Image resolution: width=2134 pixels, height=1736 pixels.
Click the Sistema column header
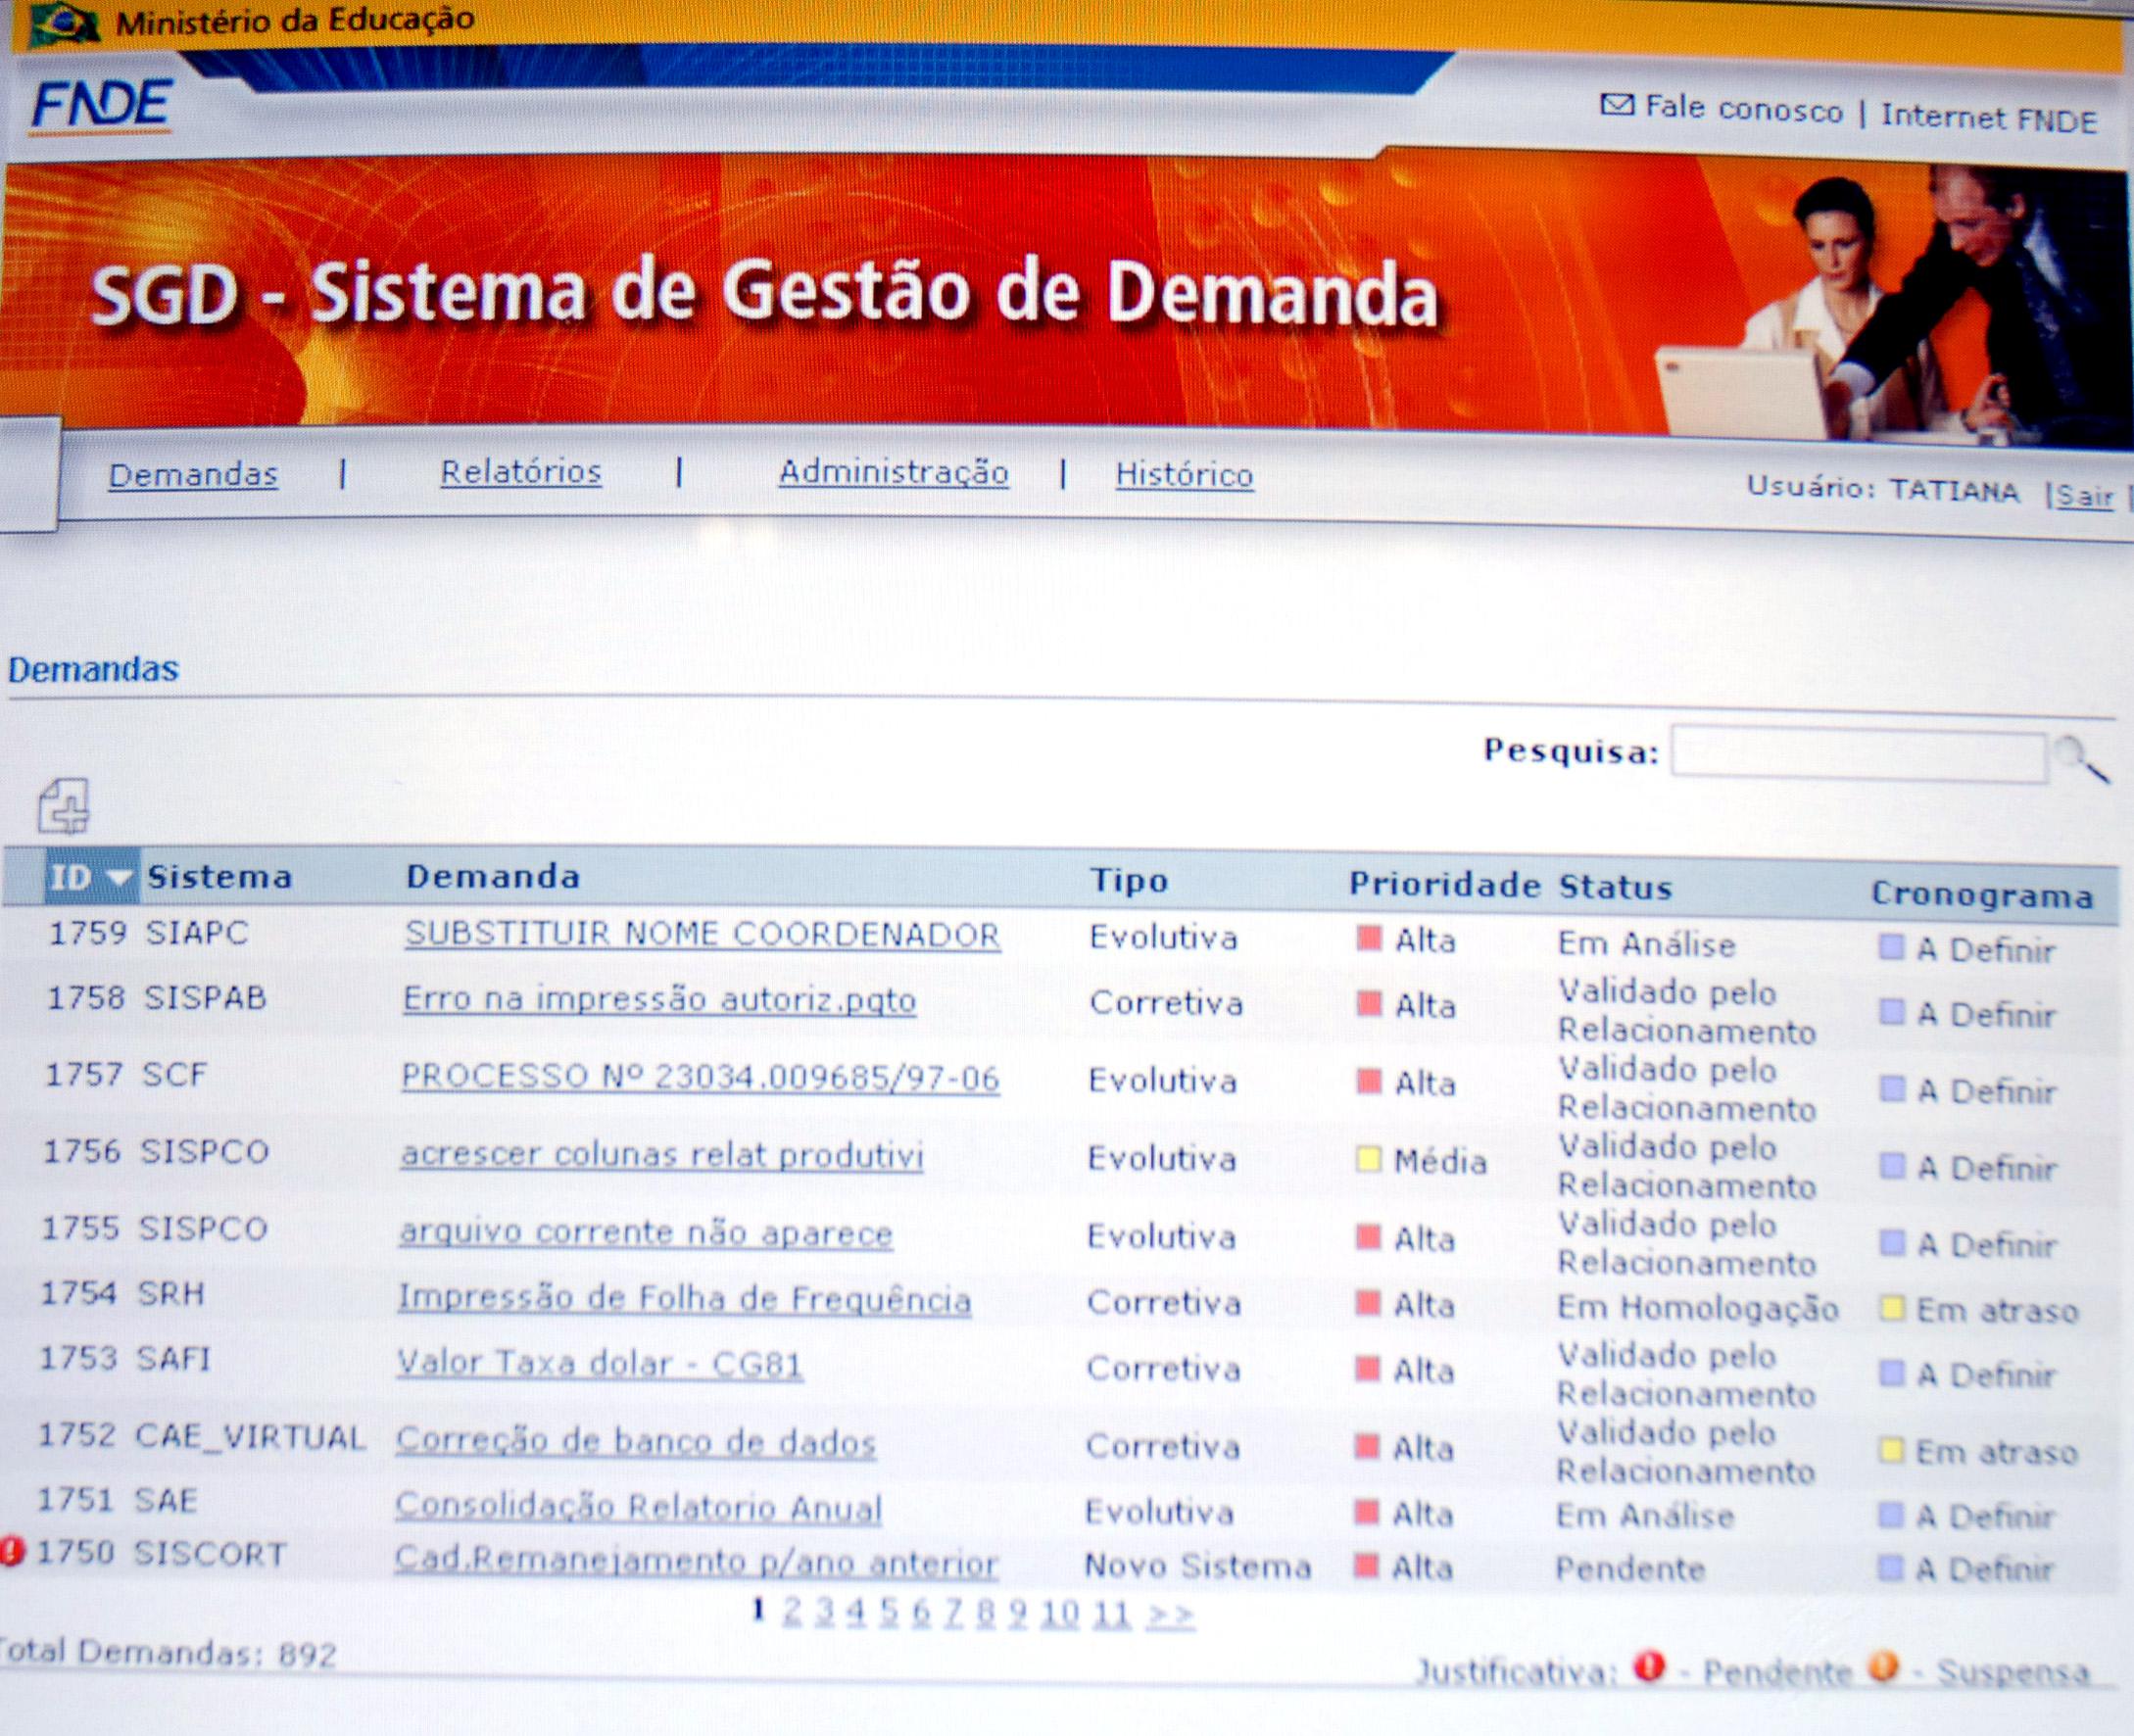(x=219, y=877)
